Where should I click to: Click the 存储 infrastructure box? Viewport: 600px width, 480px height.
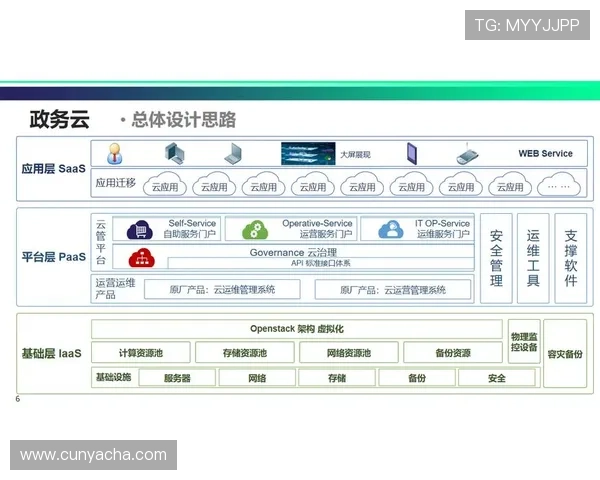tap(337, 378)
